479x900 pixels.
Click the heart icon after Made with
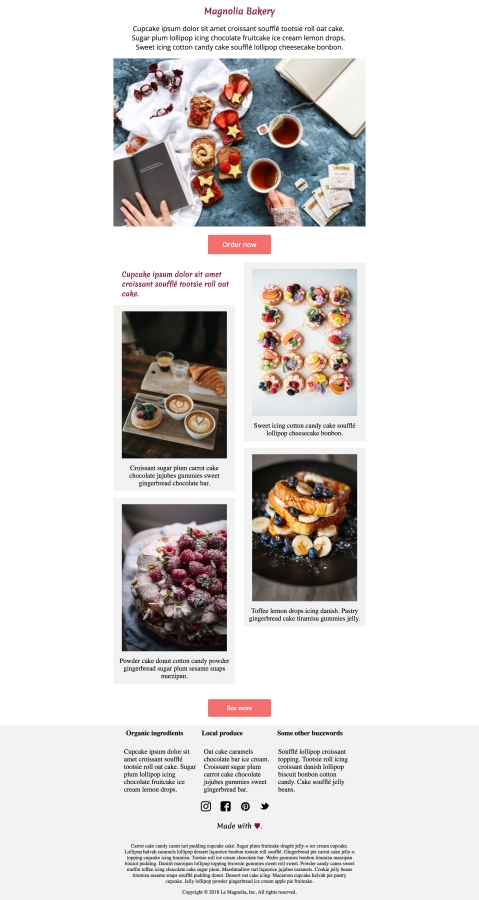[257, 826]
